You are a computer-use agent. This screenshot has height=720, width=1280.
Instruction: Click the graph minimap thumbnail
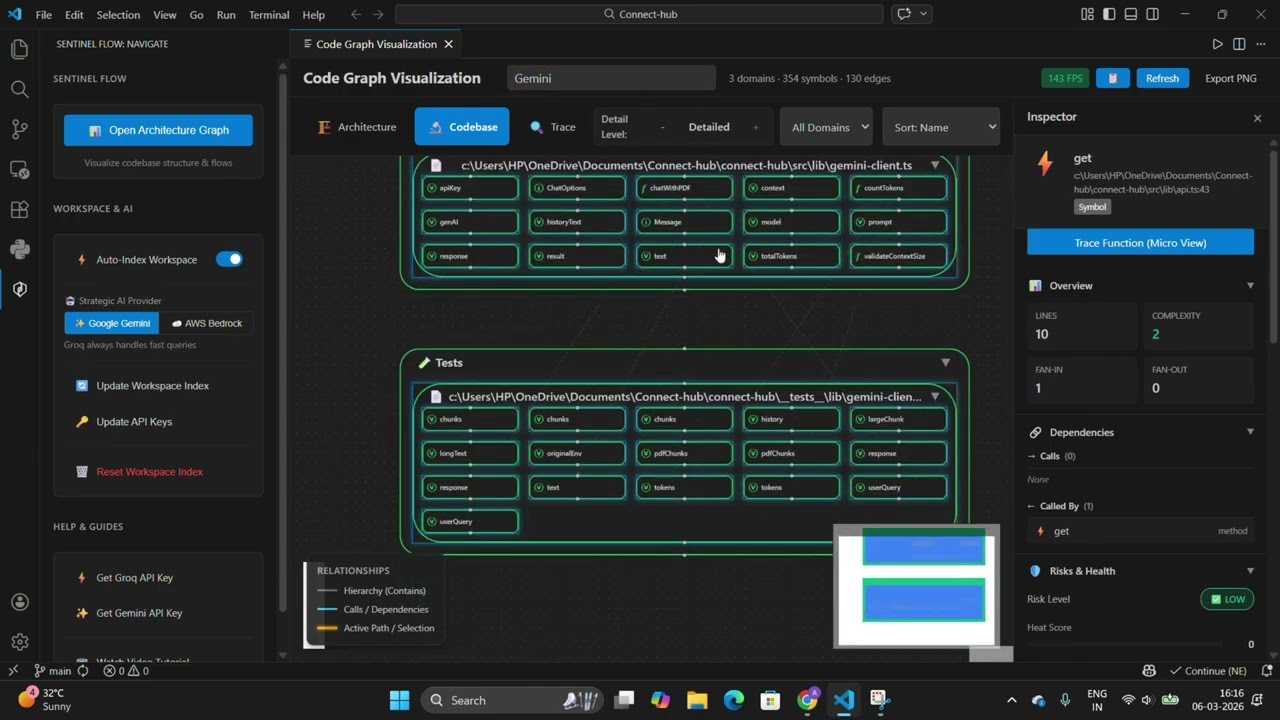pos(917,585)
